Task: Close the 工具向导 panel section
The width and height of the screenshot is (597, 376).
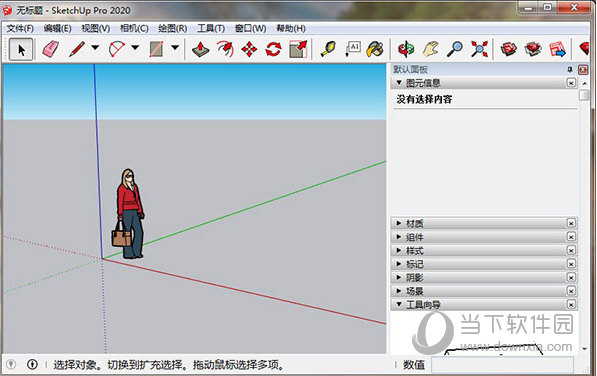Action: pyautogui.click(x=571, y=304)
